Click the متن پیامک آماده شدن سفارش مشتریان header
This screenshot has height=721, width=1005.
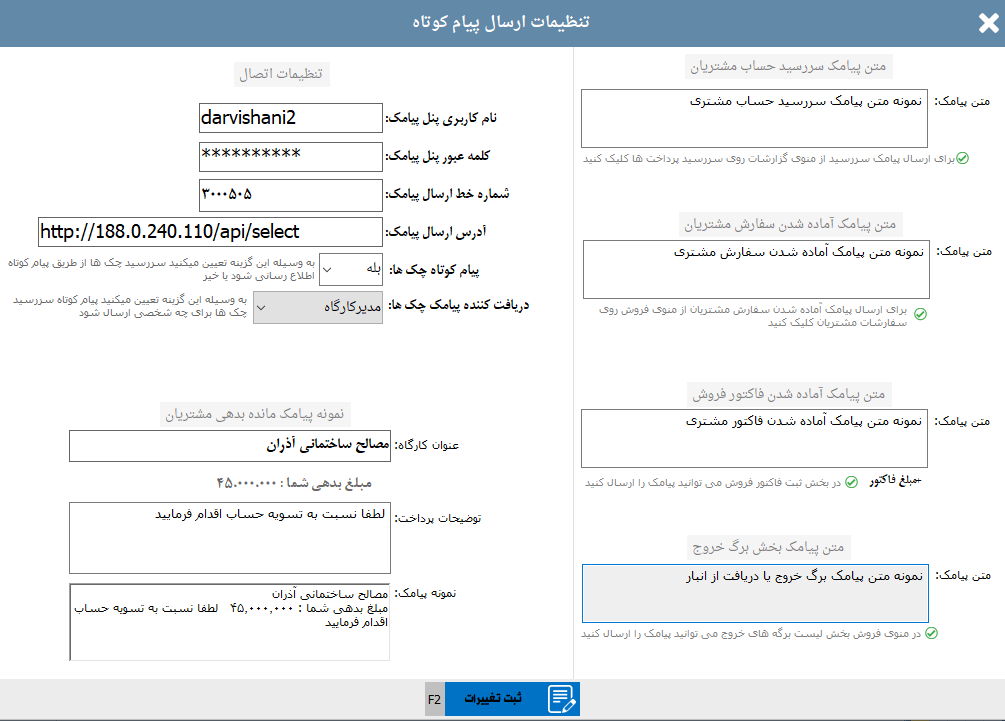click(790, 224)
